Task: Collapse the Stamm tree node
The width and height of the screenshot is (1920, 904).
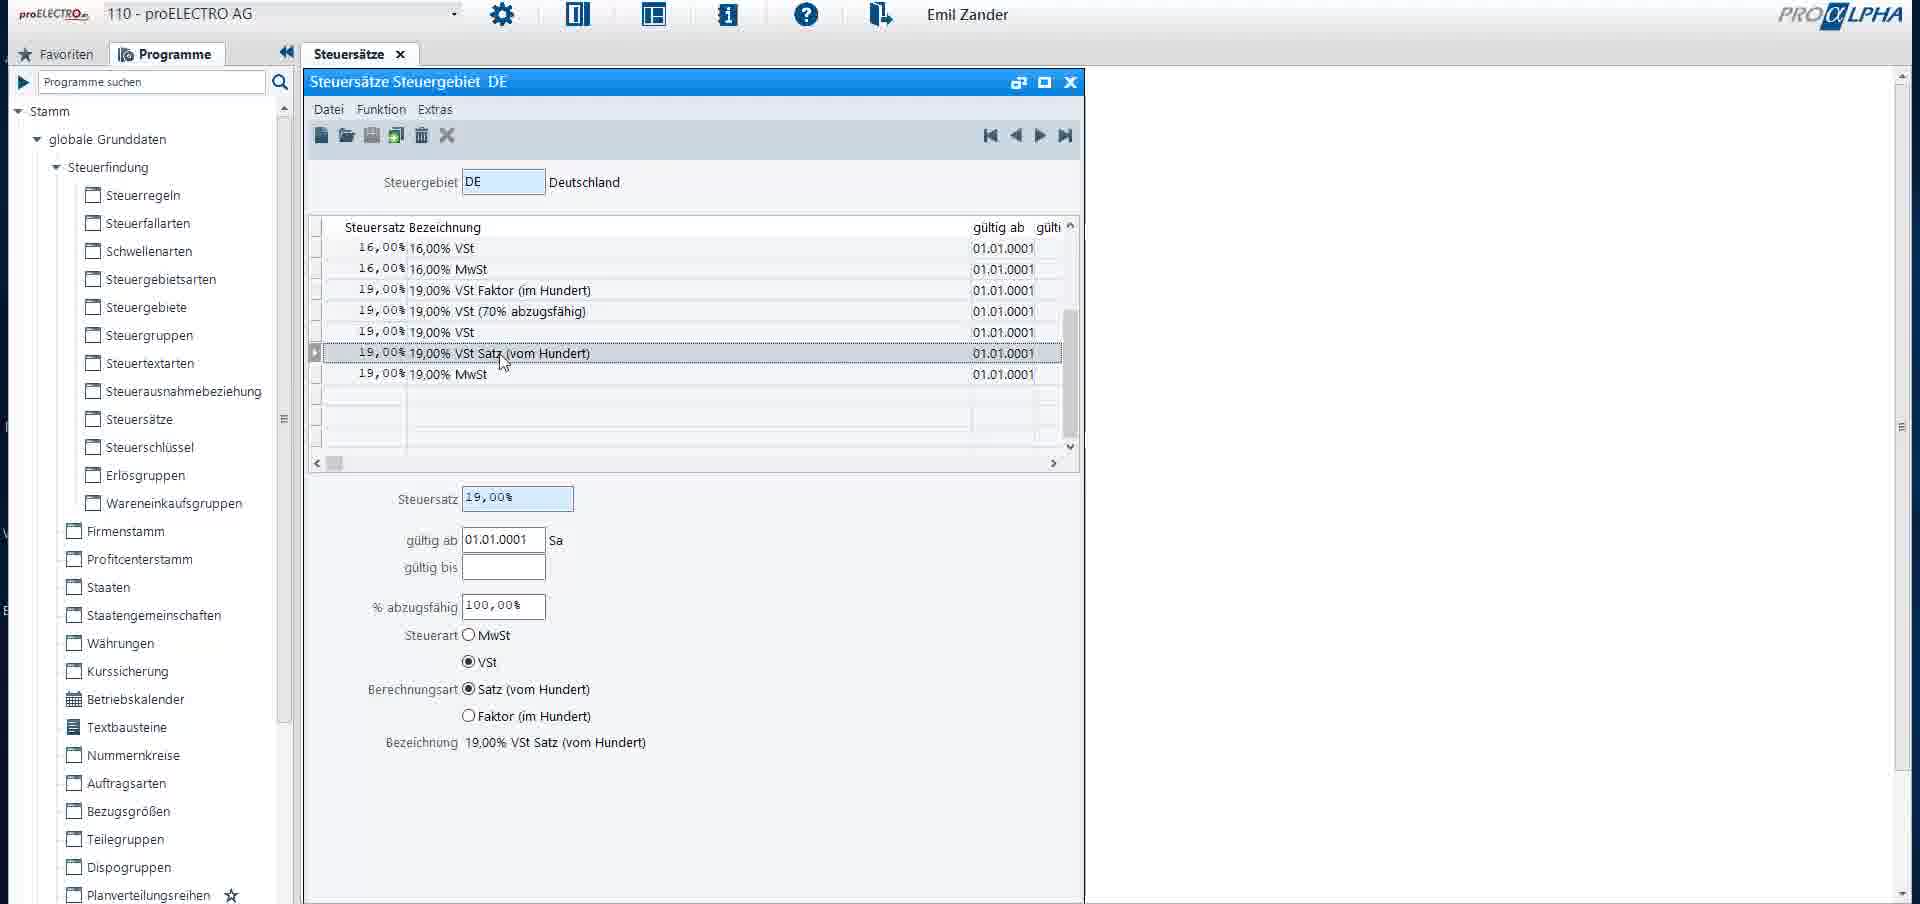Action: [18, 111]
